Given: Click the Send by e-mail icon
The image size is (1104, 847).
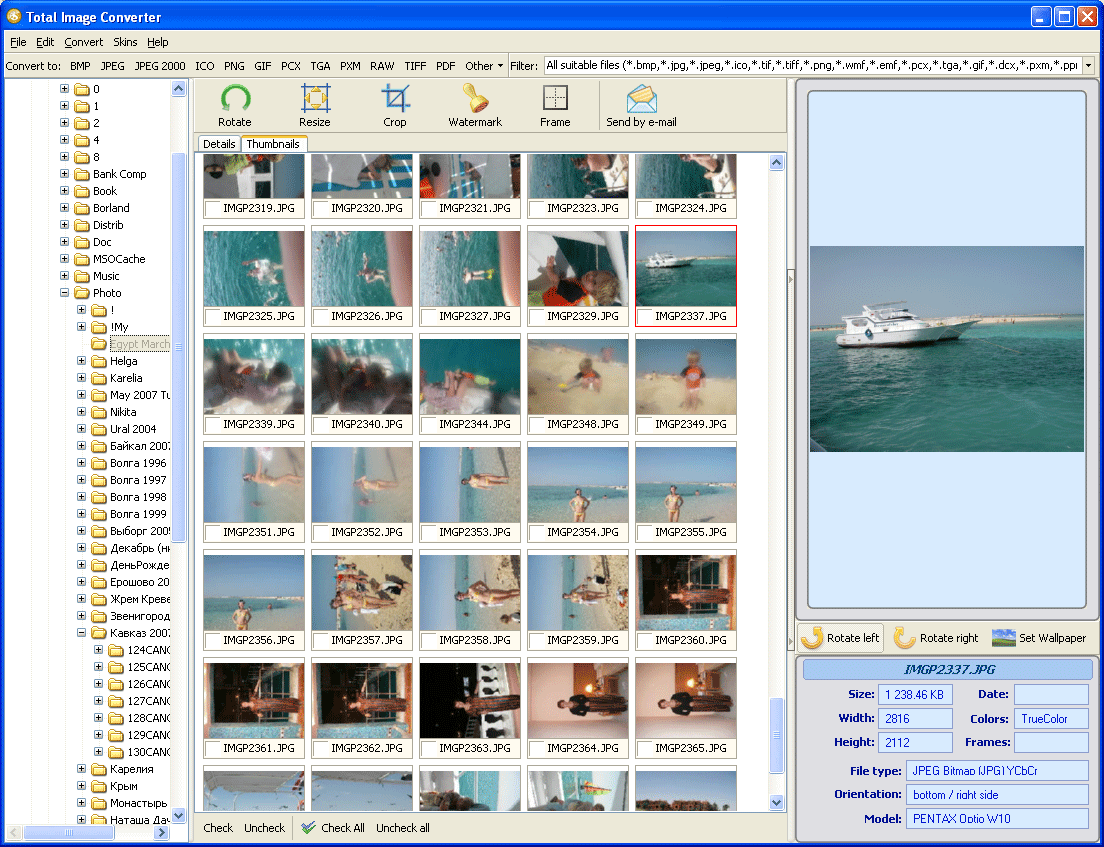Looking at the screenshot, I should [641, 99].
